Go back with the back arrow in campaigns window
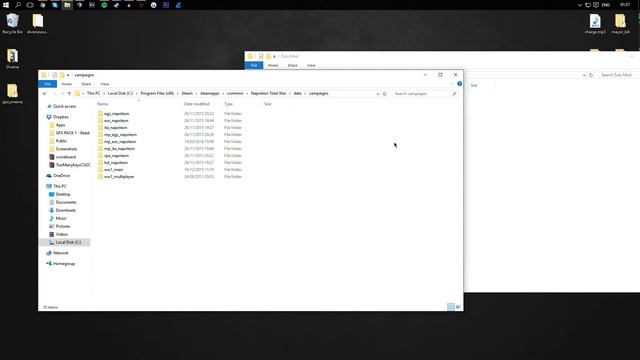 [x=45, y=93]
